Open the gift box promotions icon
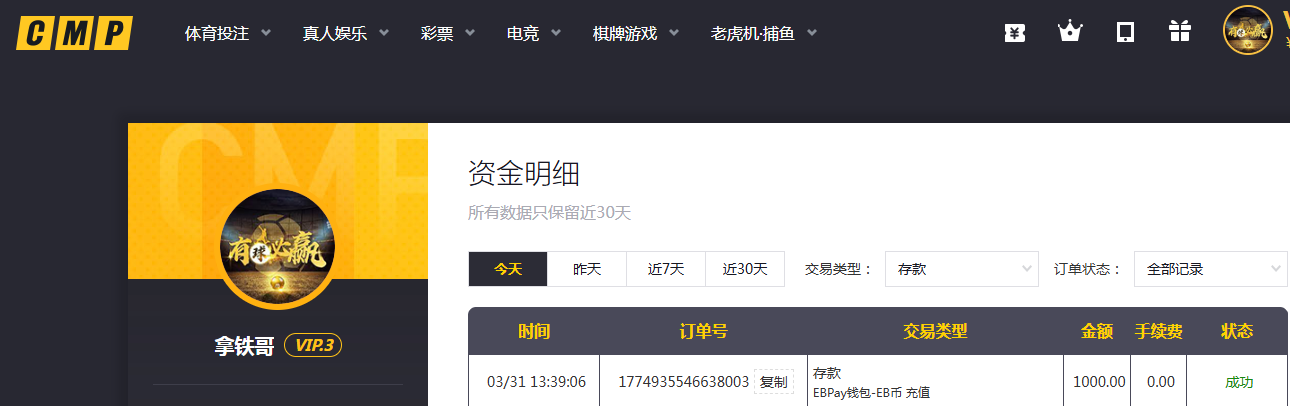 pos(1180,32)
